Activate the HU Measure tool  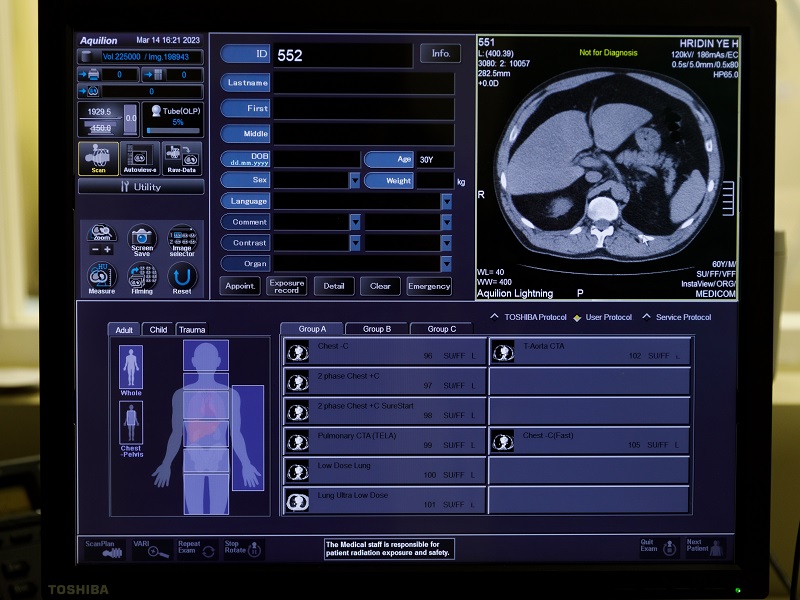101,277
